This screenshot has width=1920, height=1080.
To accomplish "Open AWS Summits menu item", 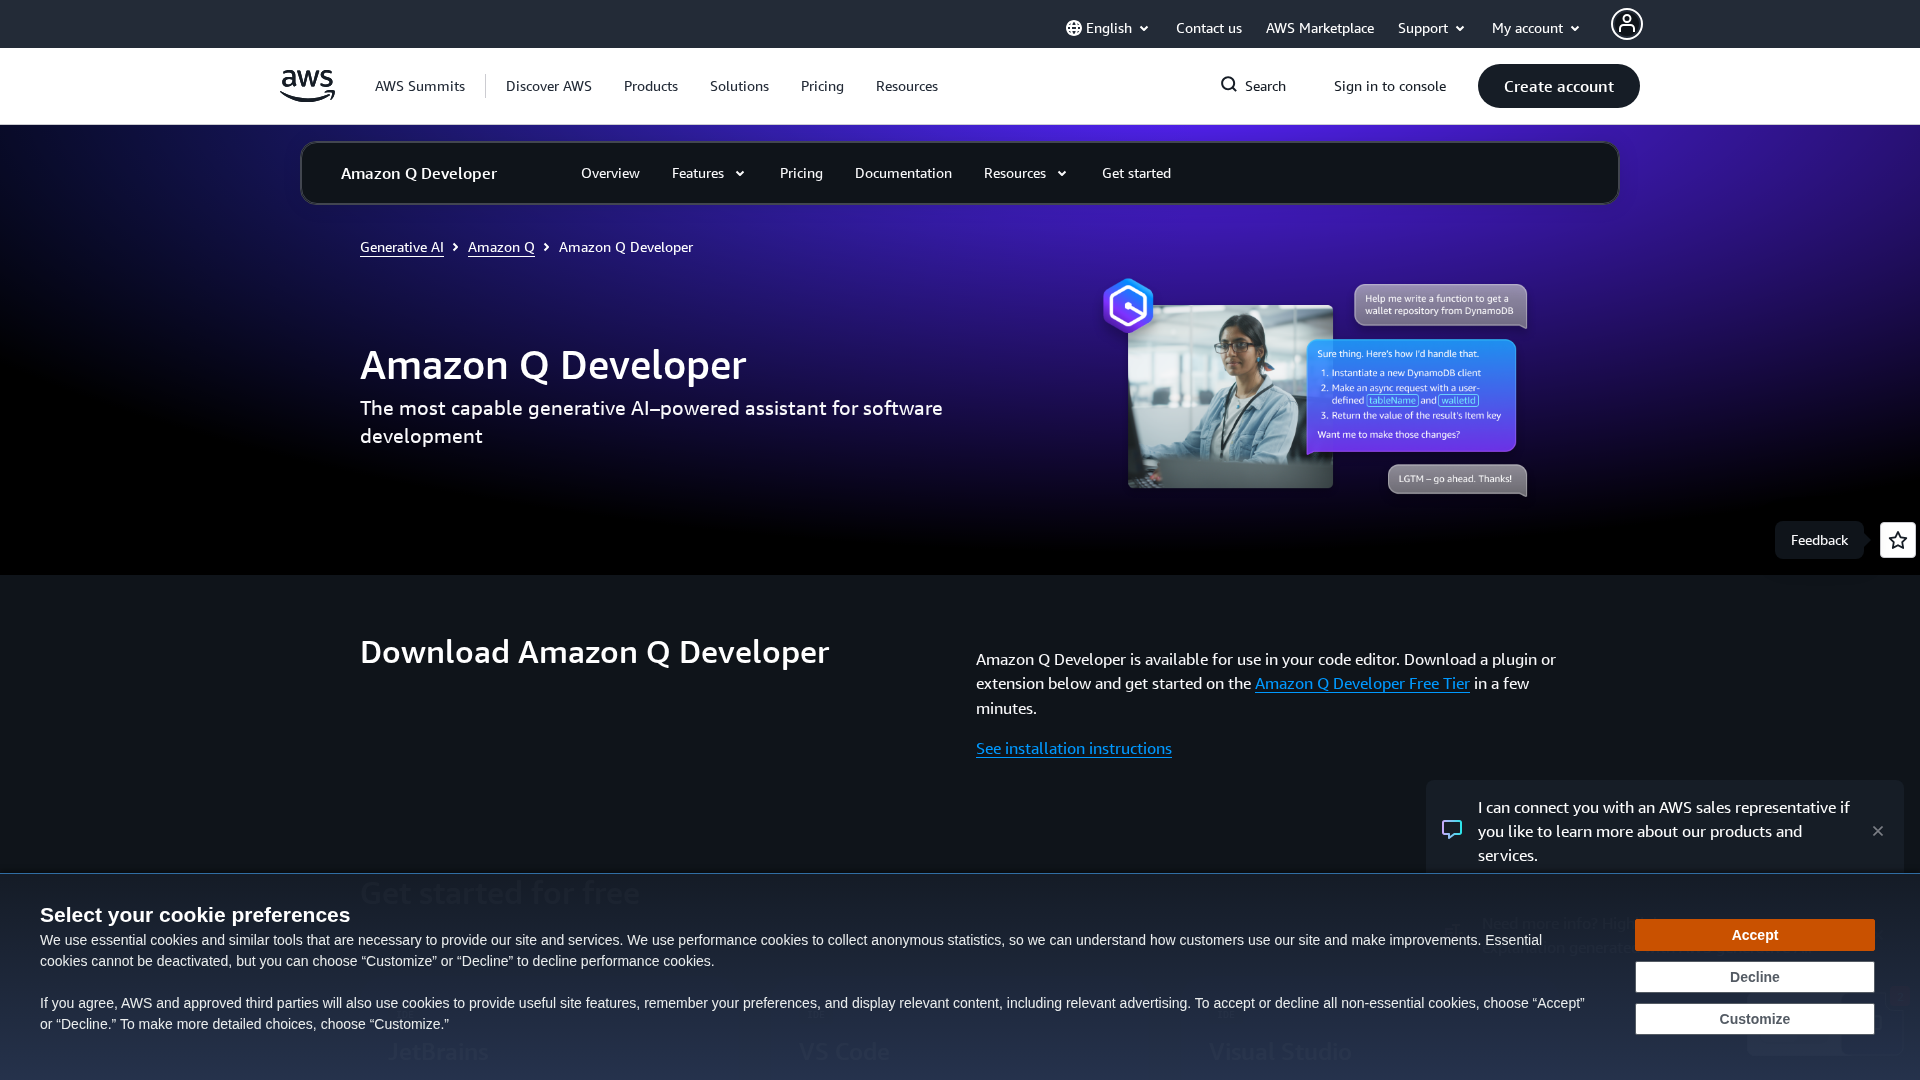I will pos(420,86).
